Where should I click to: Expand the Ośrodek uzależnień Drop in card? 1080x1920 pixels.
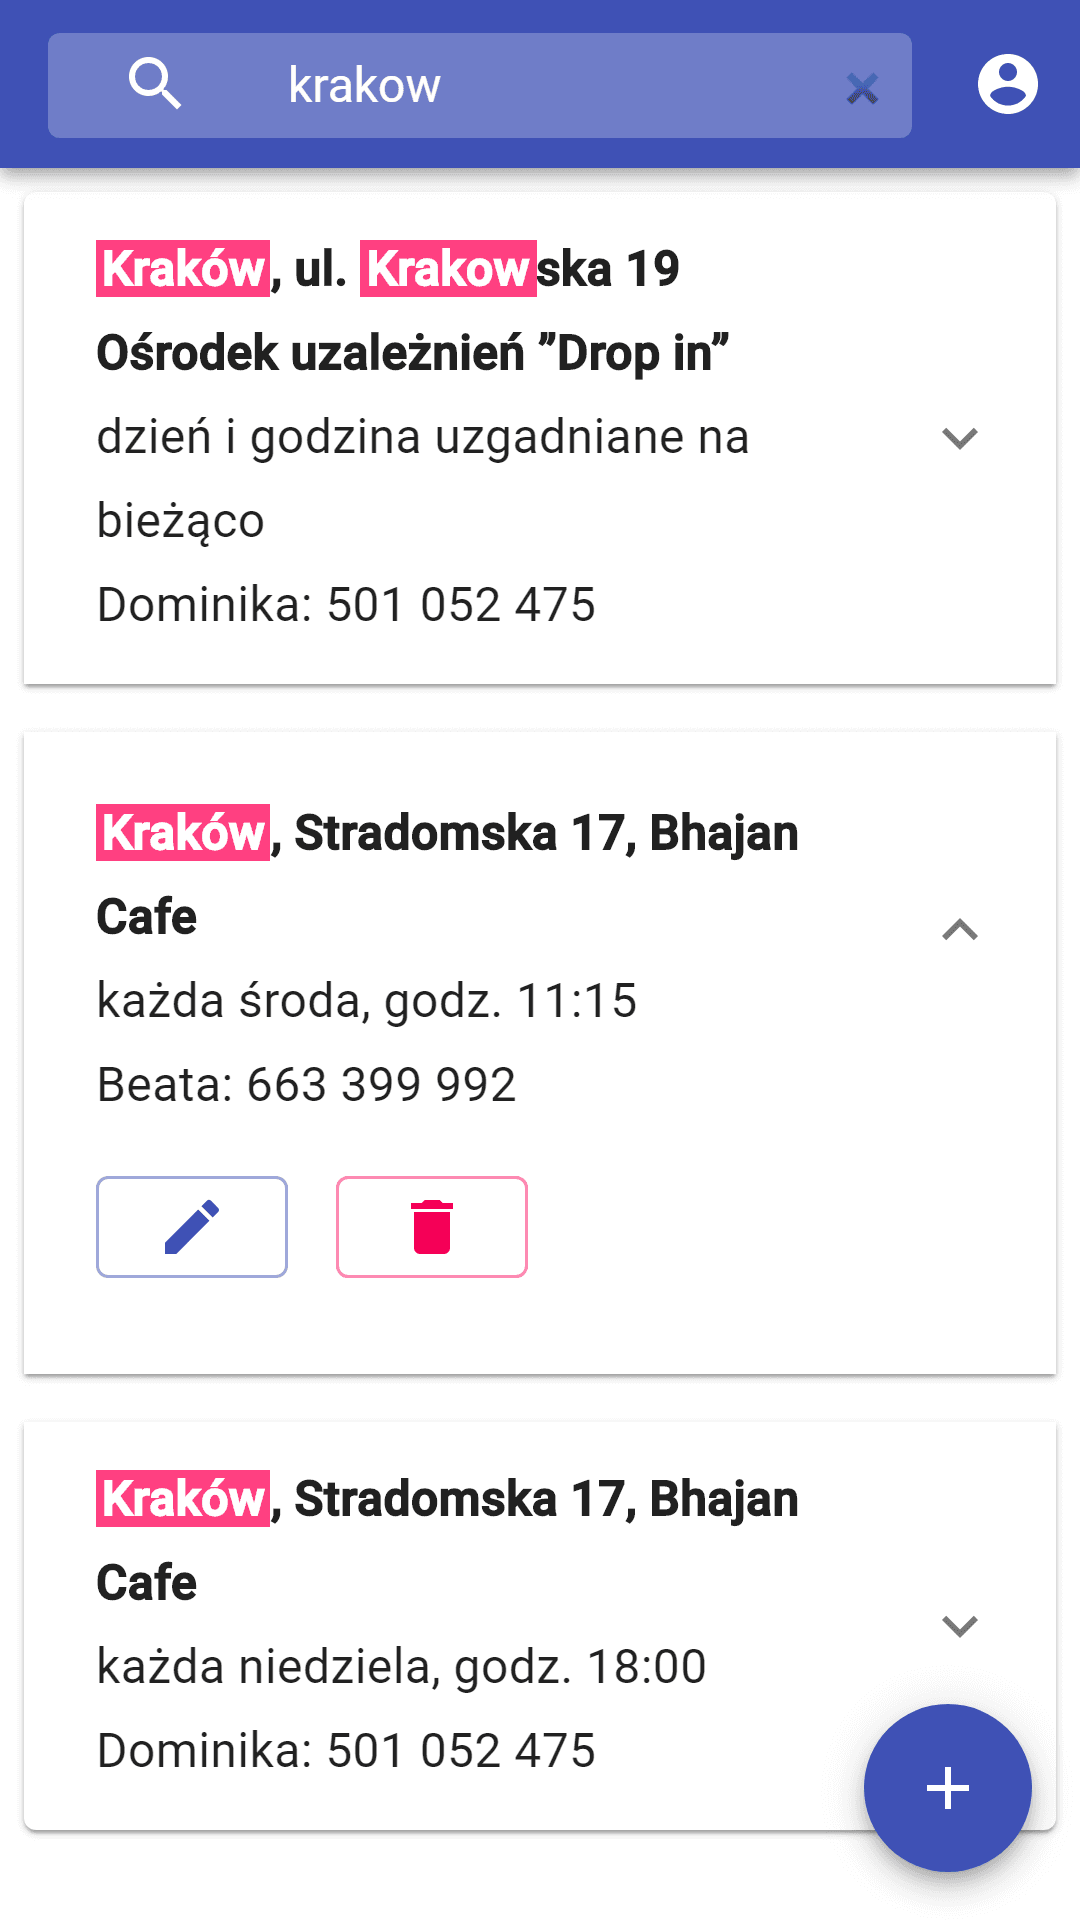pos(959,438)
